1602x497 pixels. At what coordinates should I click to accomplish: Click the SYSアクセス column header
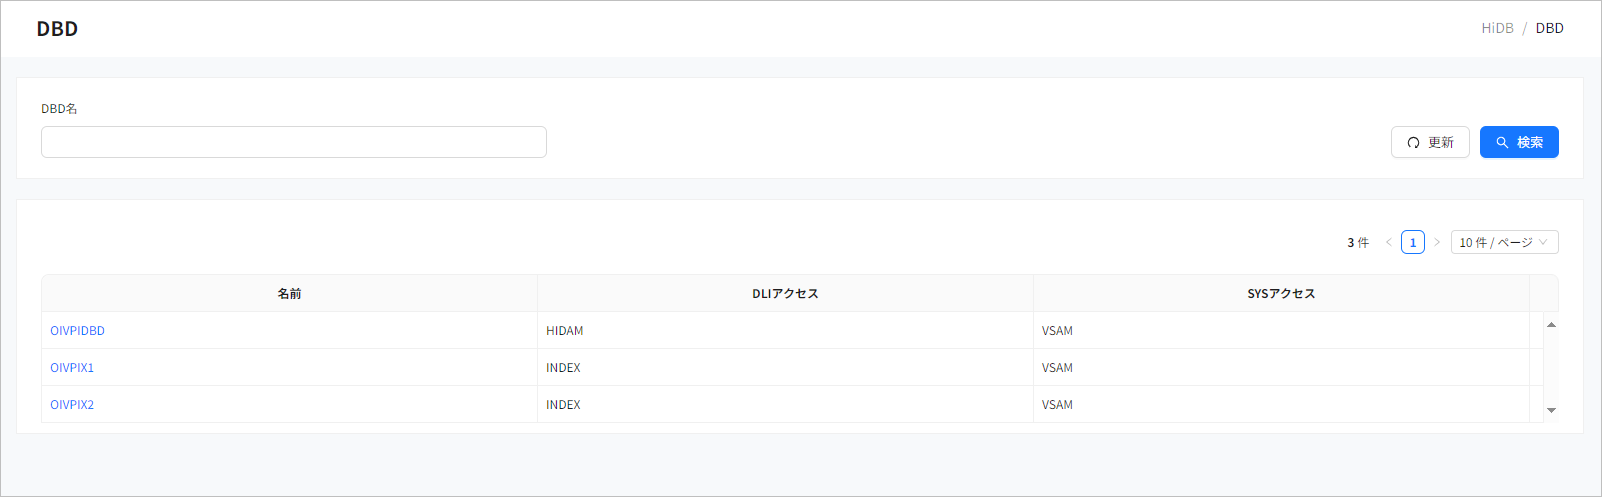click(x=1281, y=294)
